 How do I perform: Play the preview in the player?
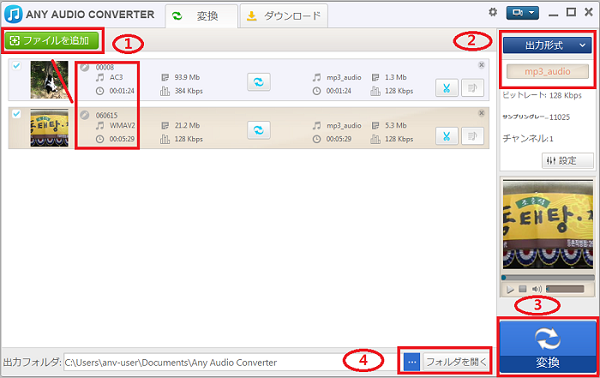(510, 289)
